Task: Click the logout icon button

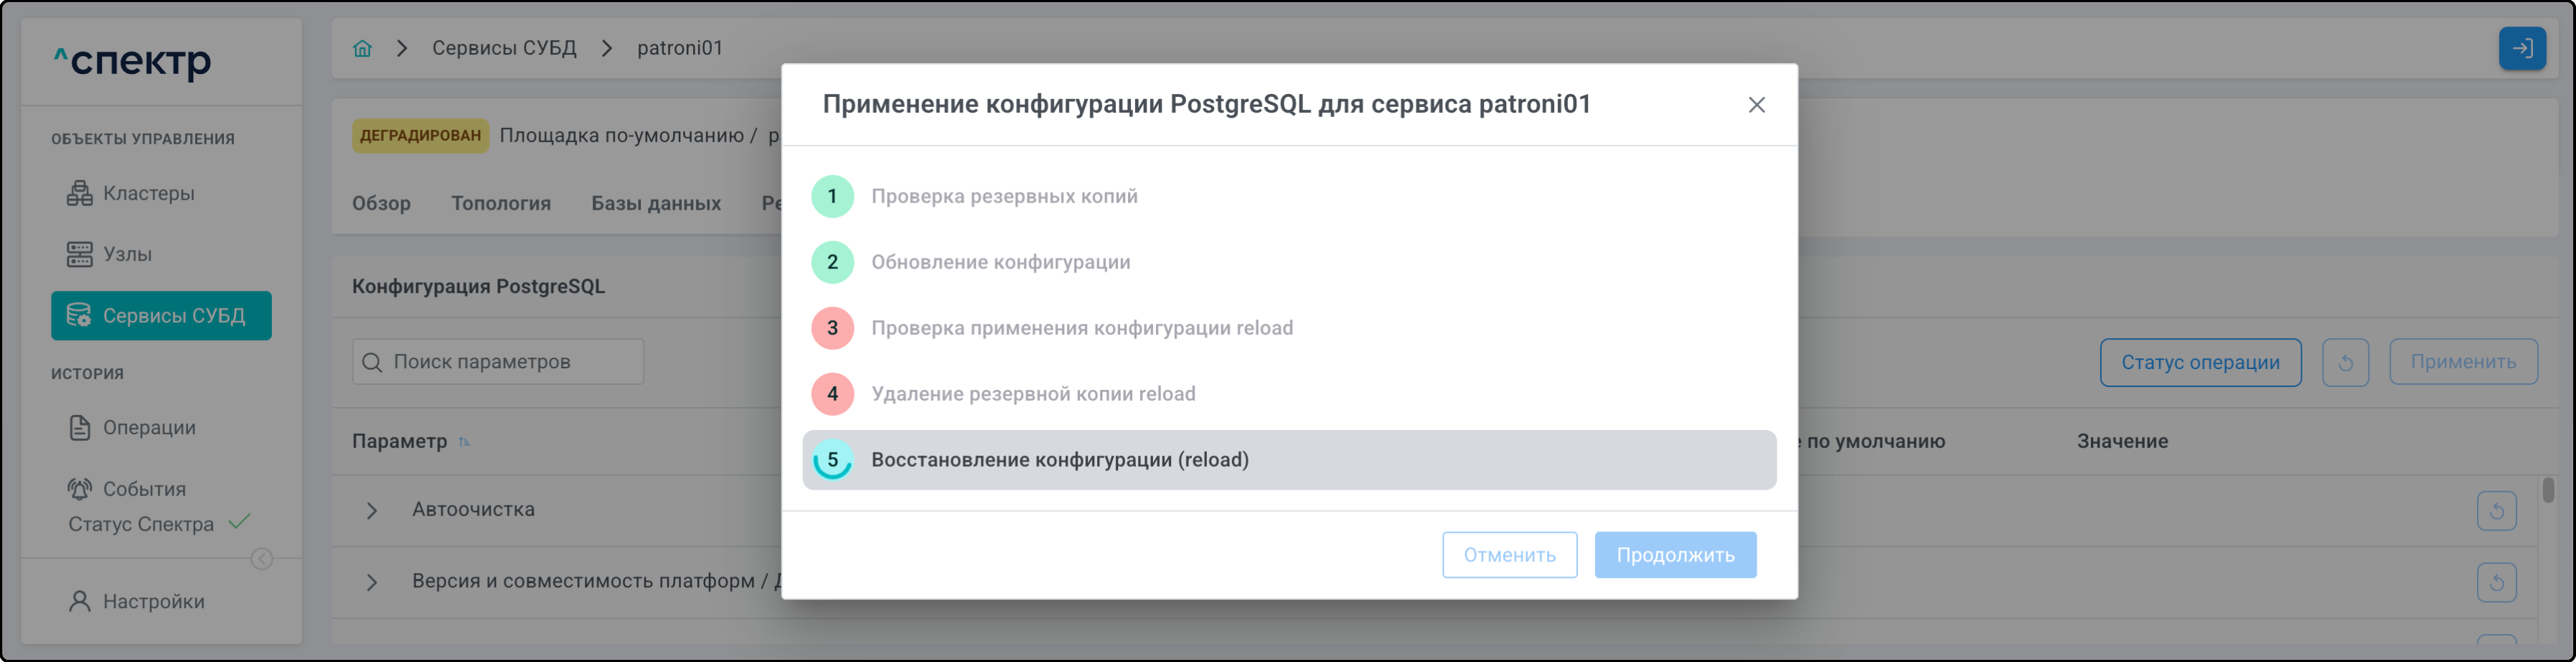Action: tap(2521, 48)
